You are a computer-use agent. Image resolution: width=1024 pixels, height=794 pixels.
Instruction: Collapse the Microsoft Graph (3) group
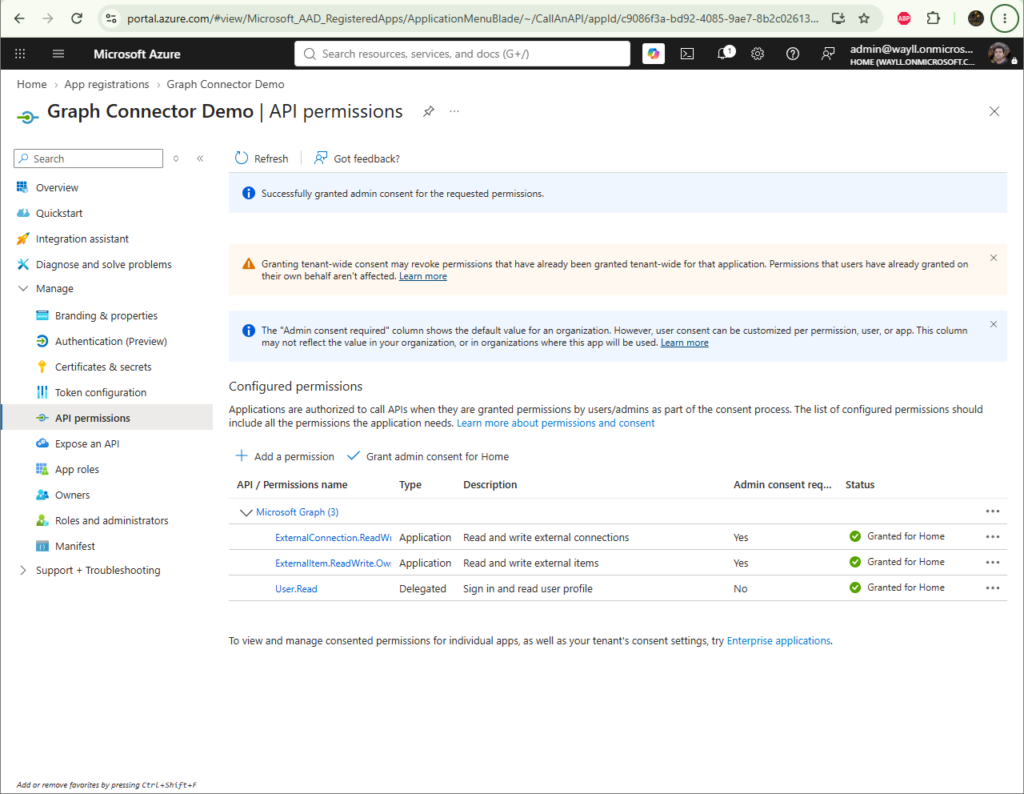pos(246,513)
